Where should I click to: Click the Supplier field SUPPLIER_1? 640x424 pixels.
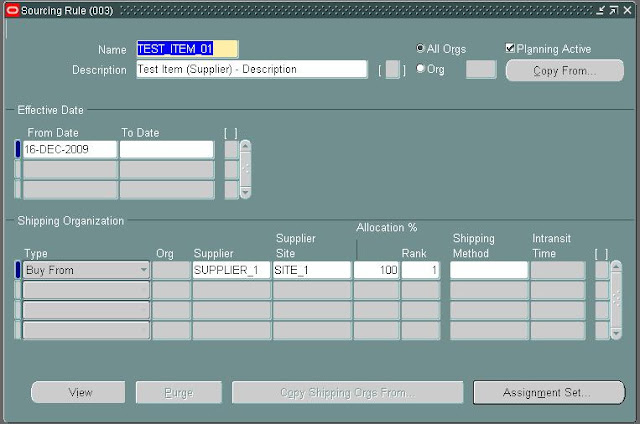pyautogui.click(x=231, y=270)
